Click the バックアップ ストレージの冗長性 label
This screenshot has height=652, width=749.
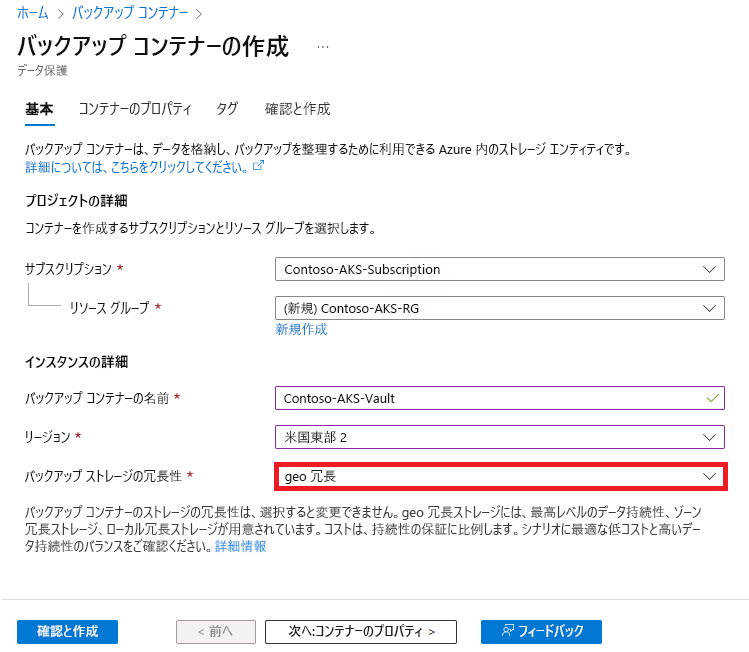pos(103,476)
